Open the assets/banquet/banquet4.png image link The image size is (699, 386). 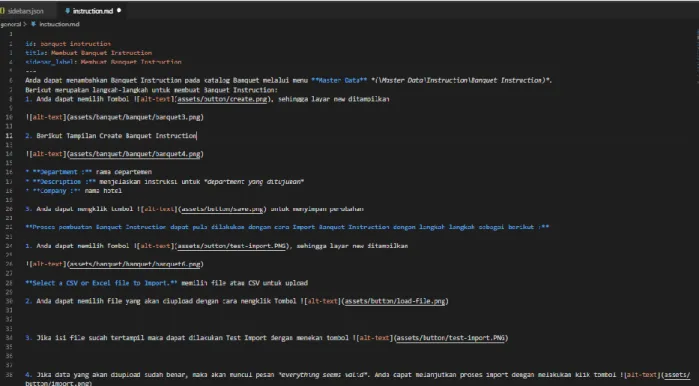click(x=135, y=154)
